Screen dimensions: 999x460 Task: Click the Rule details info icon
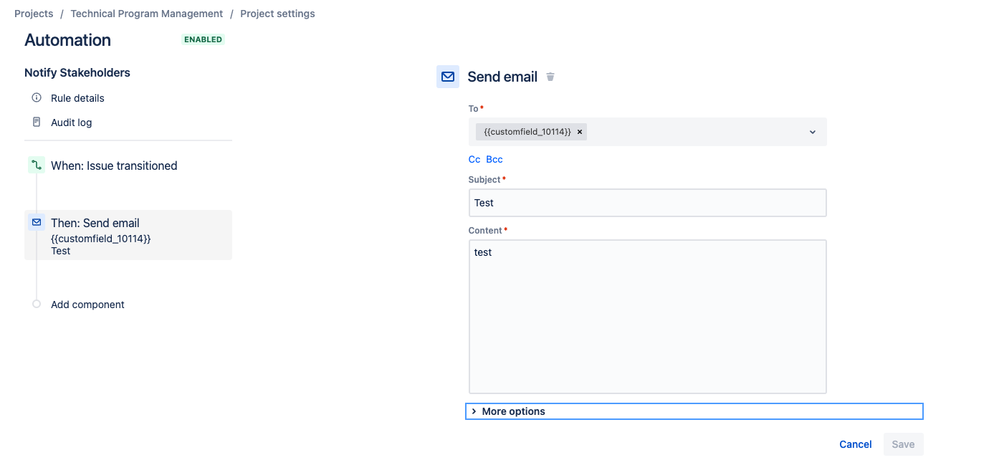36,98
